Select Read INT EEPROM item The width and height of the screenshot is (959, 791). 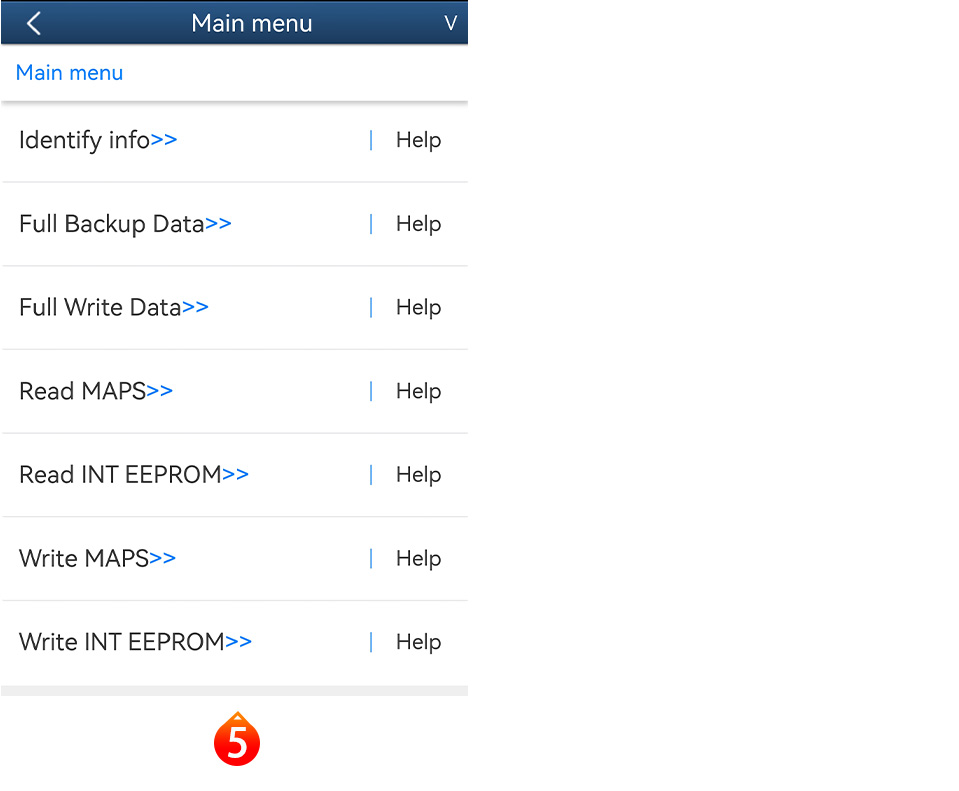(120, 475)
